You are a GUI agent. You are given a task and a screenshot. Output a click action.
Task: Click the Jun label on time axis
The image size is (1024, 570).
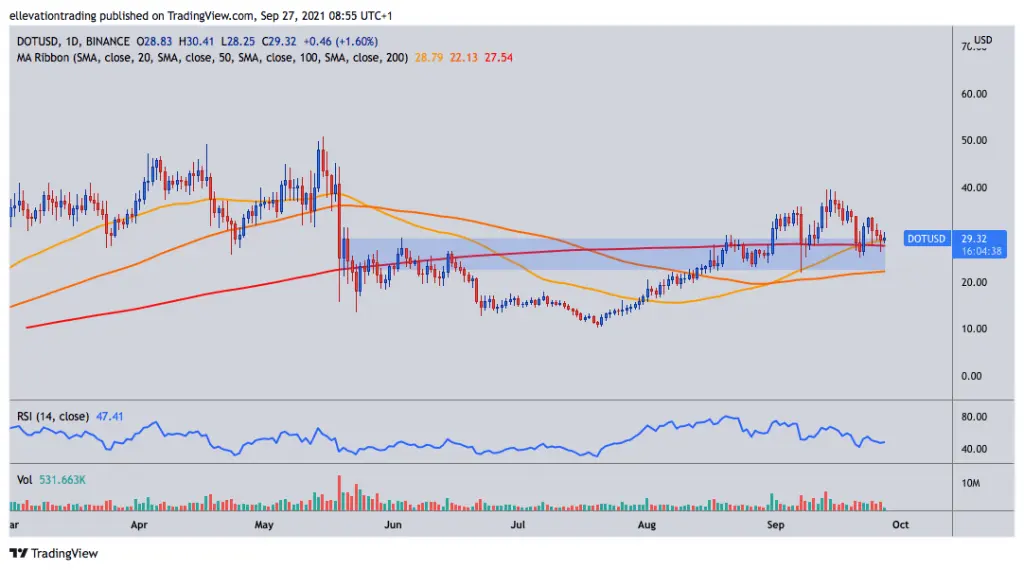[x=392, y=524]
